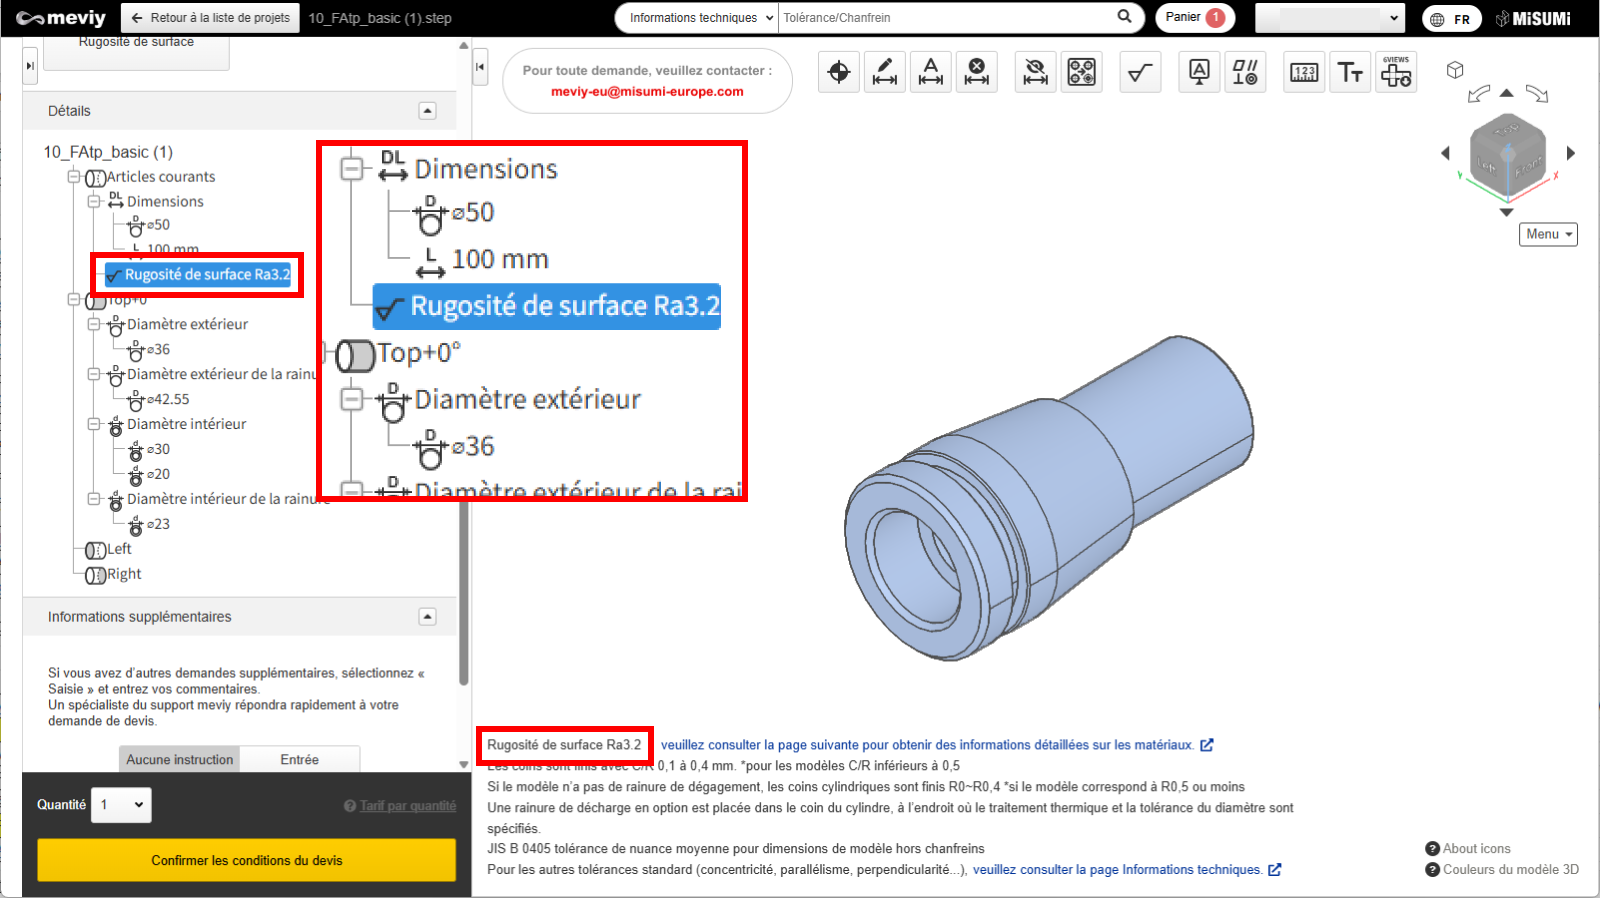The width and height of the screenshot is (1600, 900).
Task: Click the 6VIEWS download icon
Action: point(1396,72)
